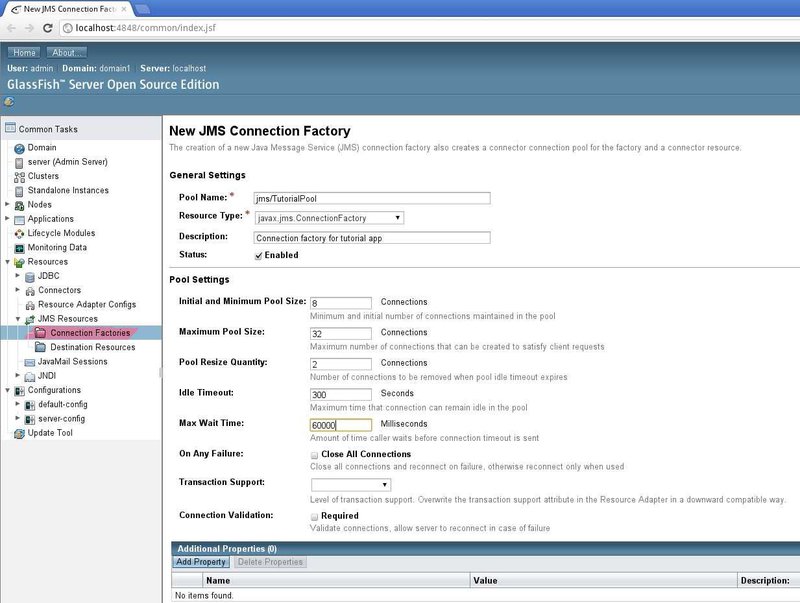Expand the JDBC tree arrow
This screenshot has width=800, height=603.
(18, 275)
